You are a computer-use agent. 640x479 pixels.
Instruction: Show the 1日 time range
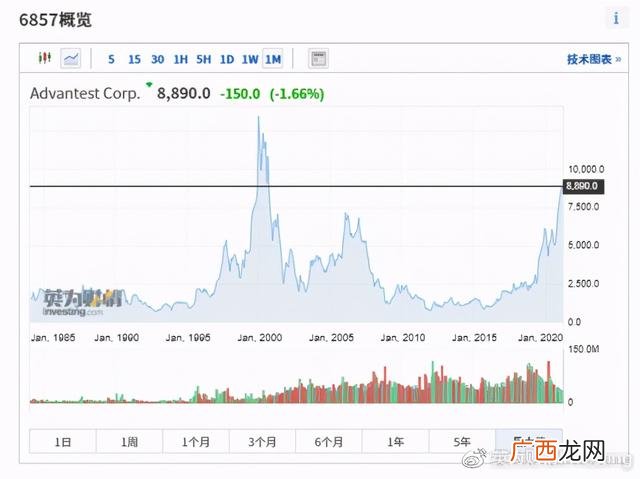(63, 441)
